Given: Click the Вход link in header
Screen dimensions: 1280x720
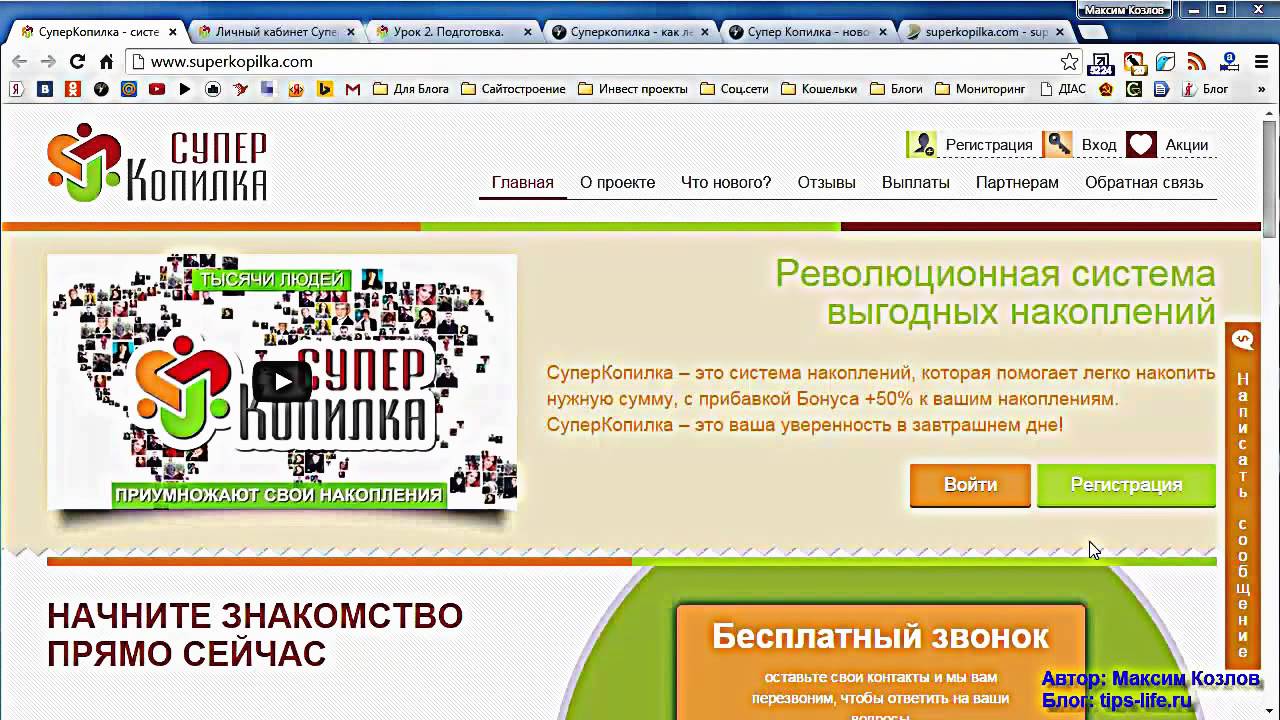Looking at the screenshot, I should pos(1098,145).
